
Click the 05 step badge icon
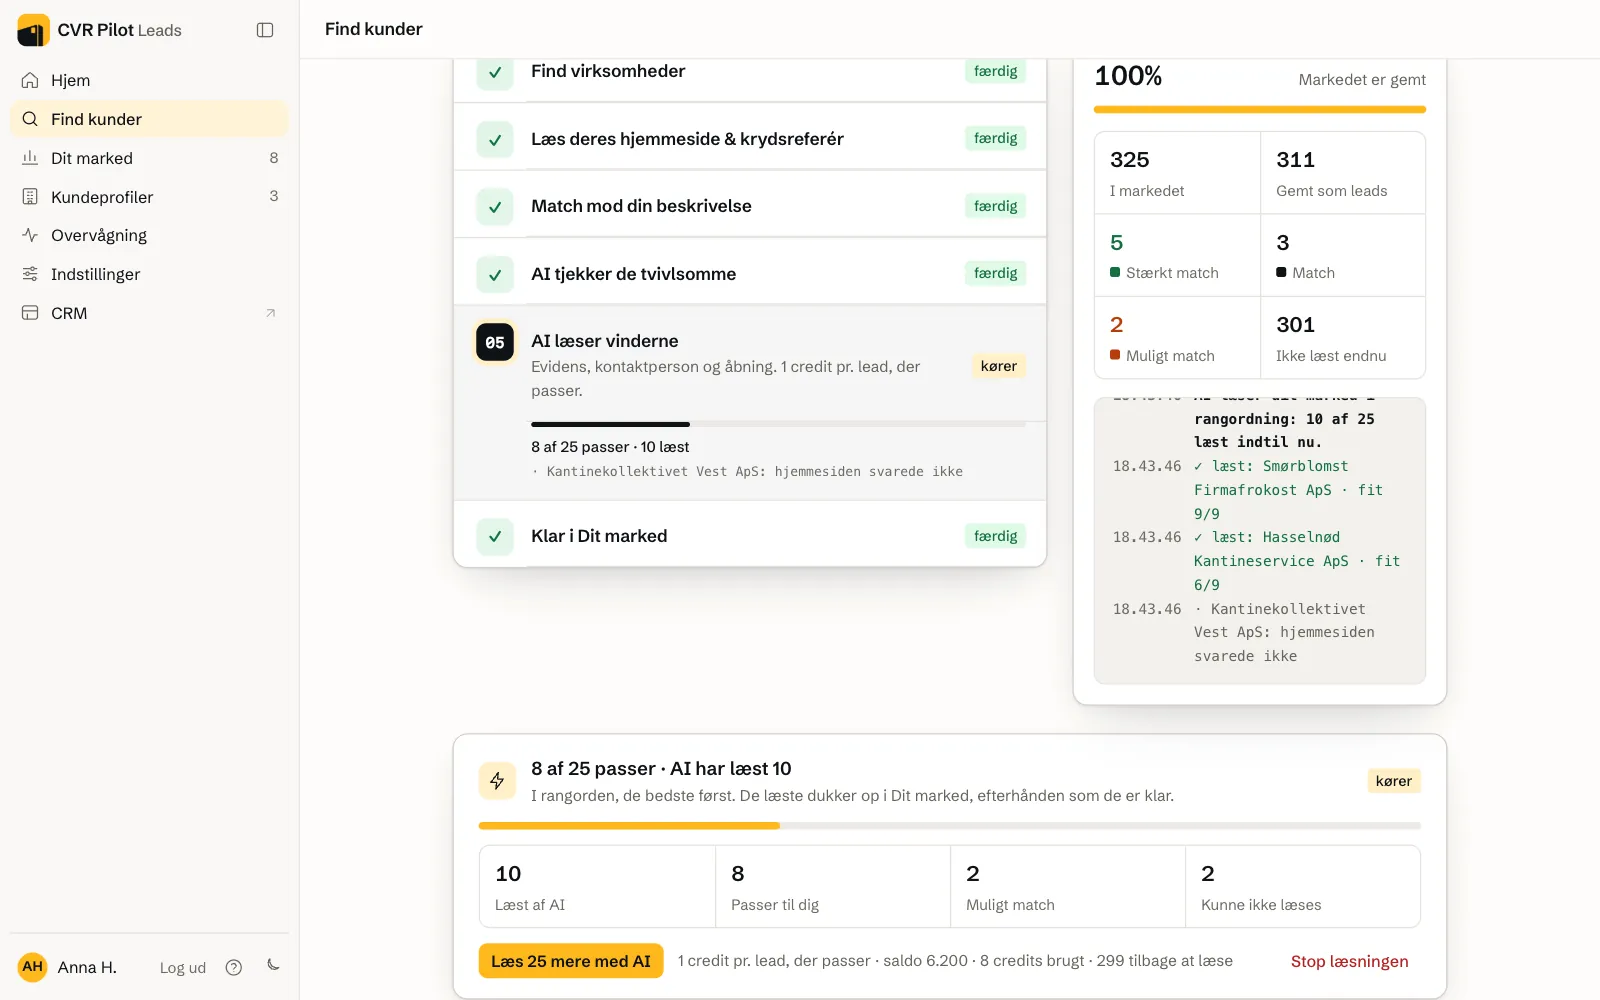pyautogui.click(x=495, y=342)
